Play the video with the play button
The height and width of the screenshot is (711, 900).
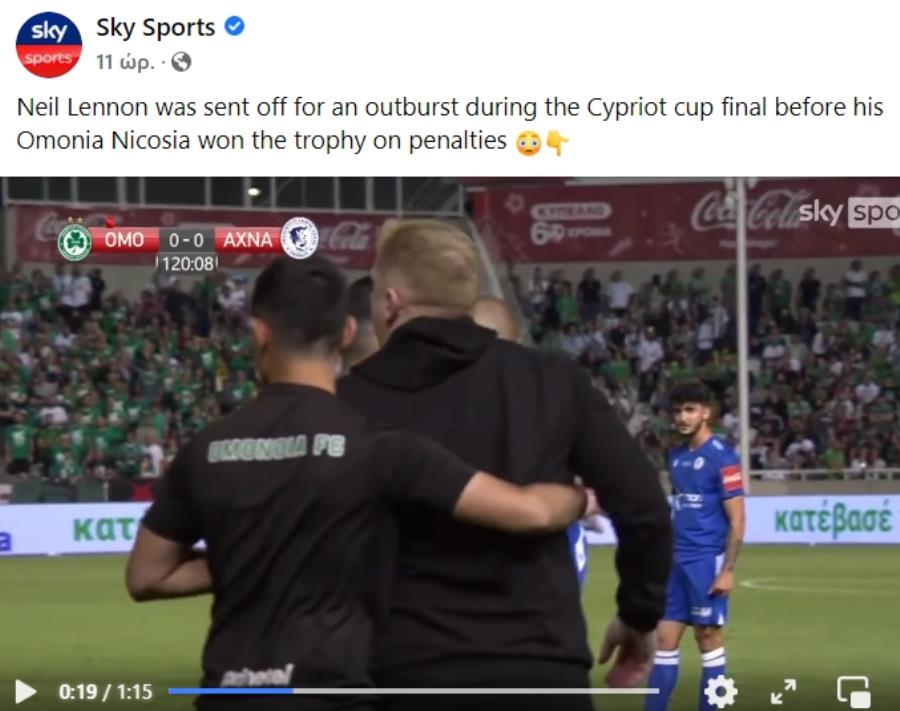pyautogui.click(x=25, y=691)
